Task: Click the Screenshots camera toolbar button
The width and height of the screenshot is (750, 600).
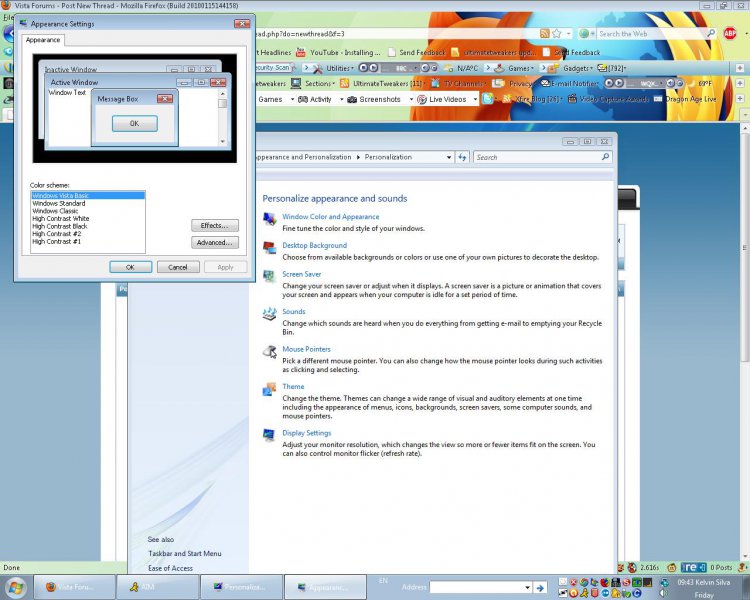Action: coord(374,99)
